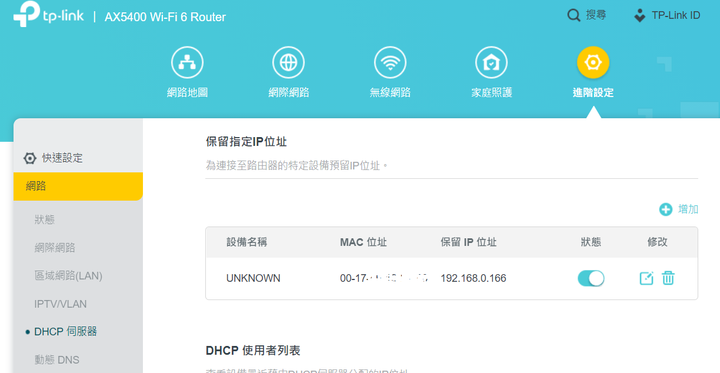Click the 網際網路 top tab label
Image resolution: width=720 pixels, height=373 pixels.
(x=288, y=92)
